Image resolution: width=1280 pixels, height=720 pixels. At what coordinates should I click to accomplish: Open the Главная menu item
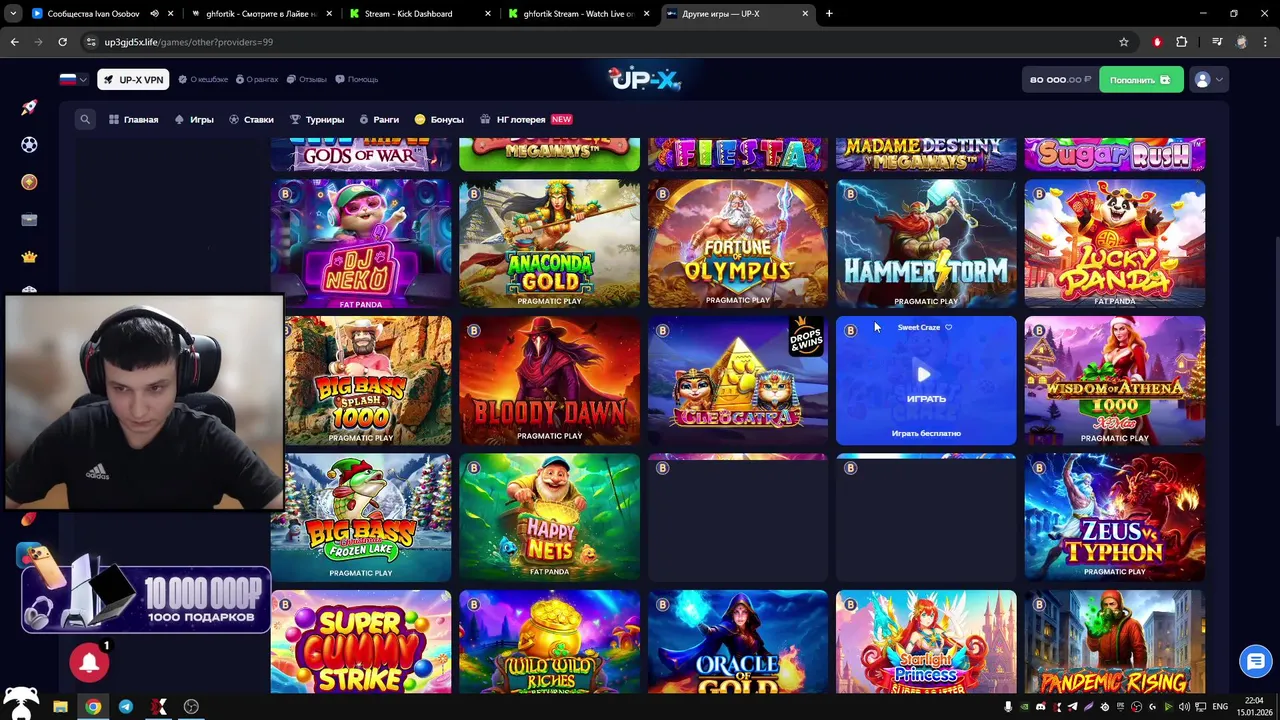pos(134,119)
